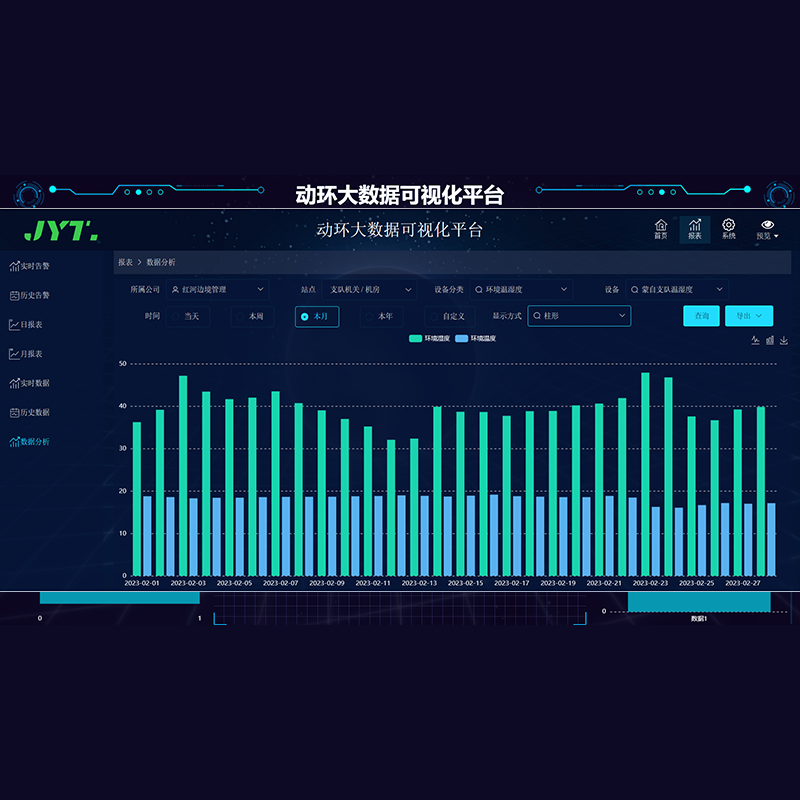The image size is (800, 800).
Task: Toggle green 环境湿度 legend swatch
Action: click(x=415, y=339)
